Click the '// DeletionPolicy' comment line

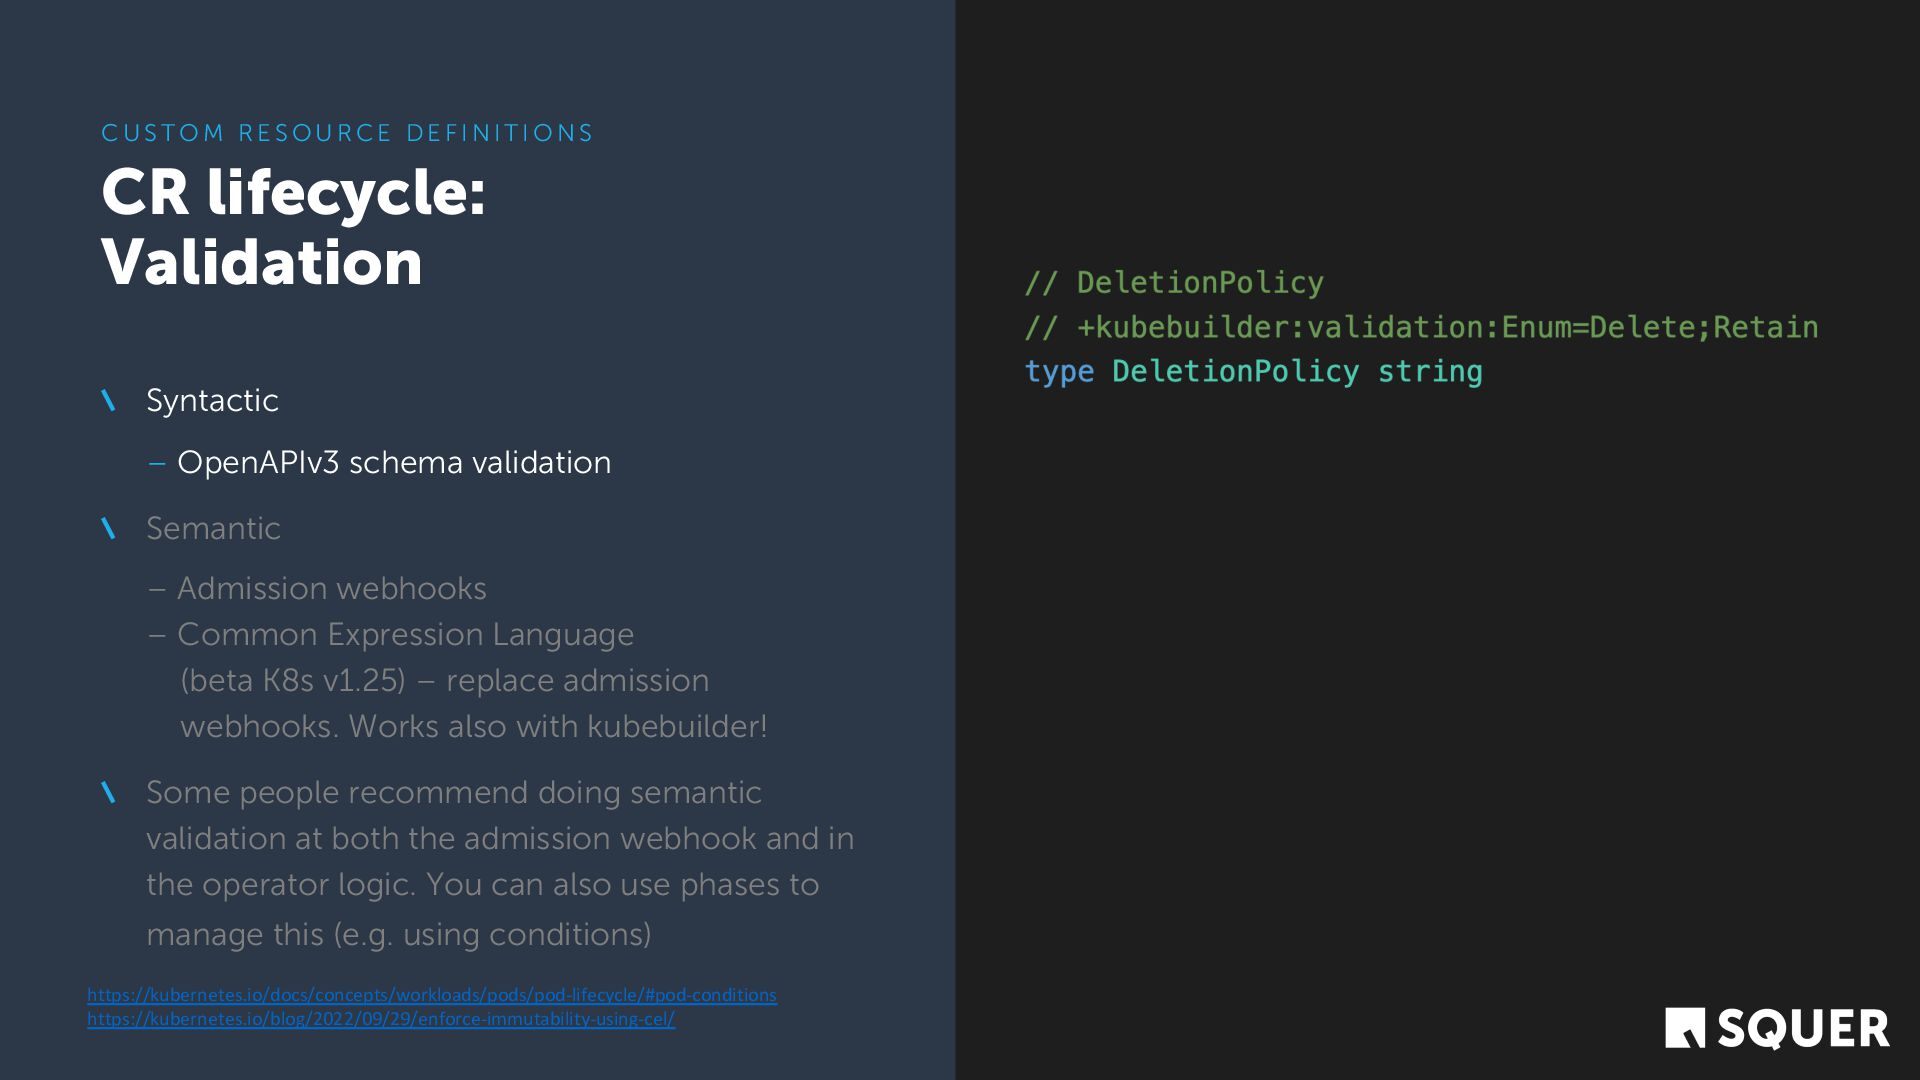(1174, 283)
